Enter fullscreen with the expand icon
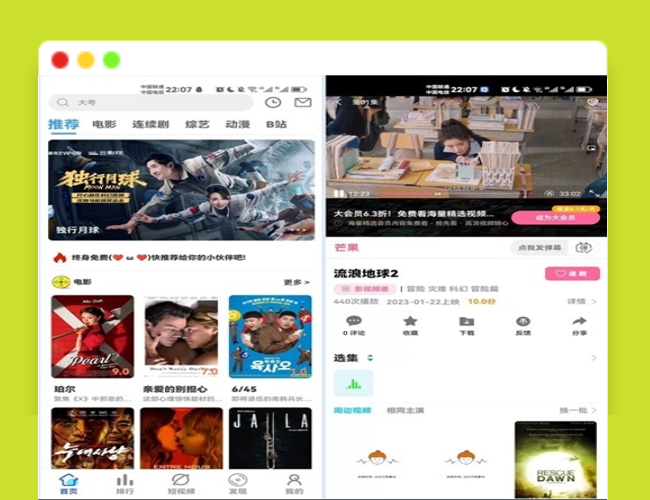The height and width of the screenshot is (500, 650). coord(594,194)
